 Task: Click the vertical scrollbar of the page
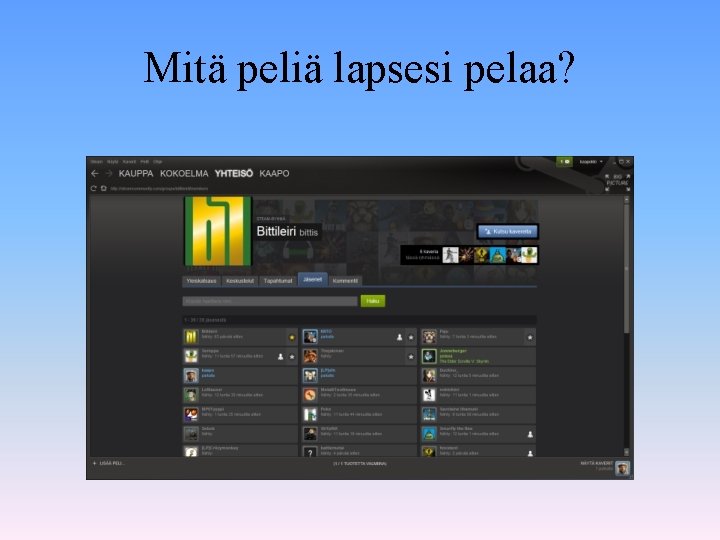click(x=626, y=268)
